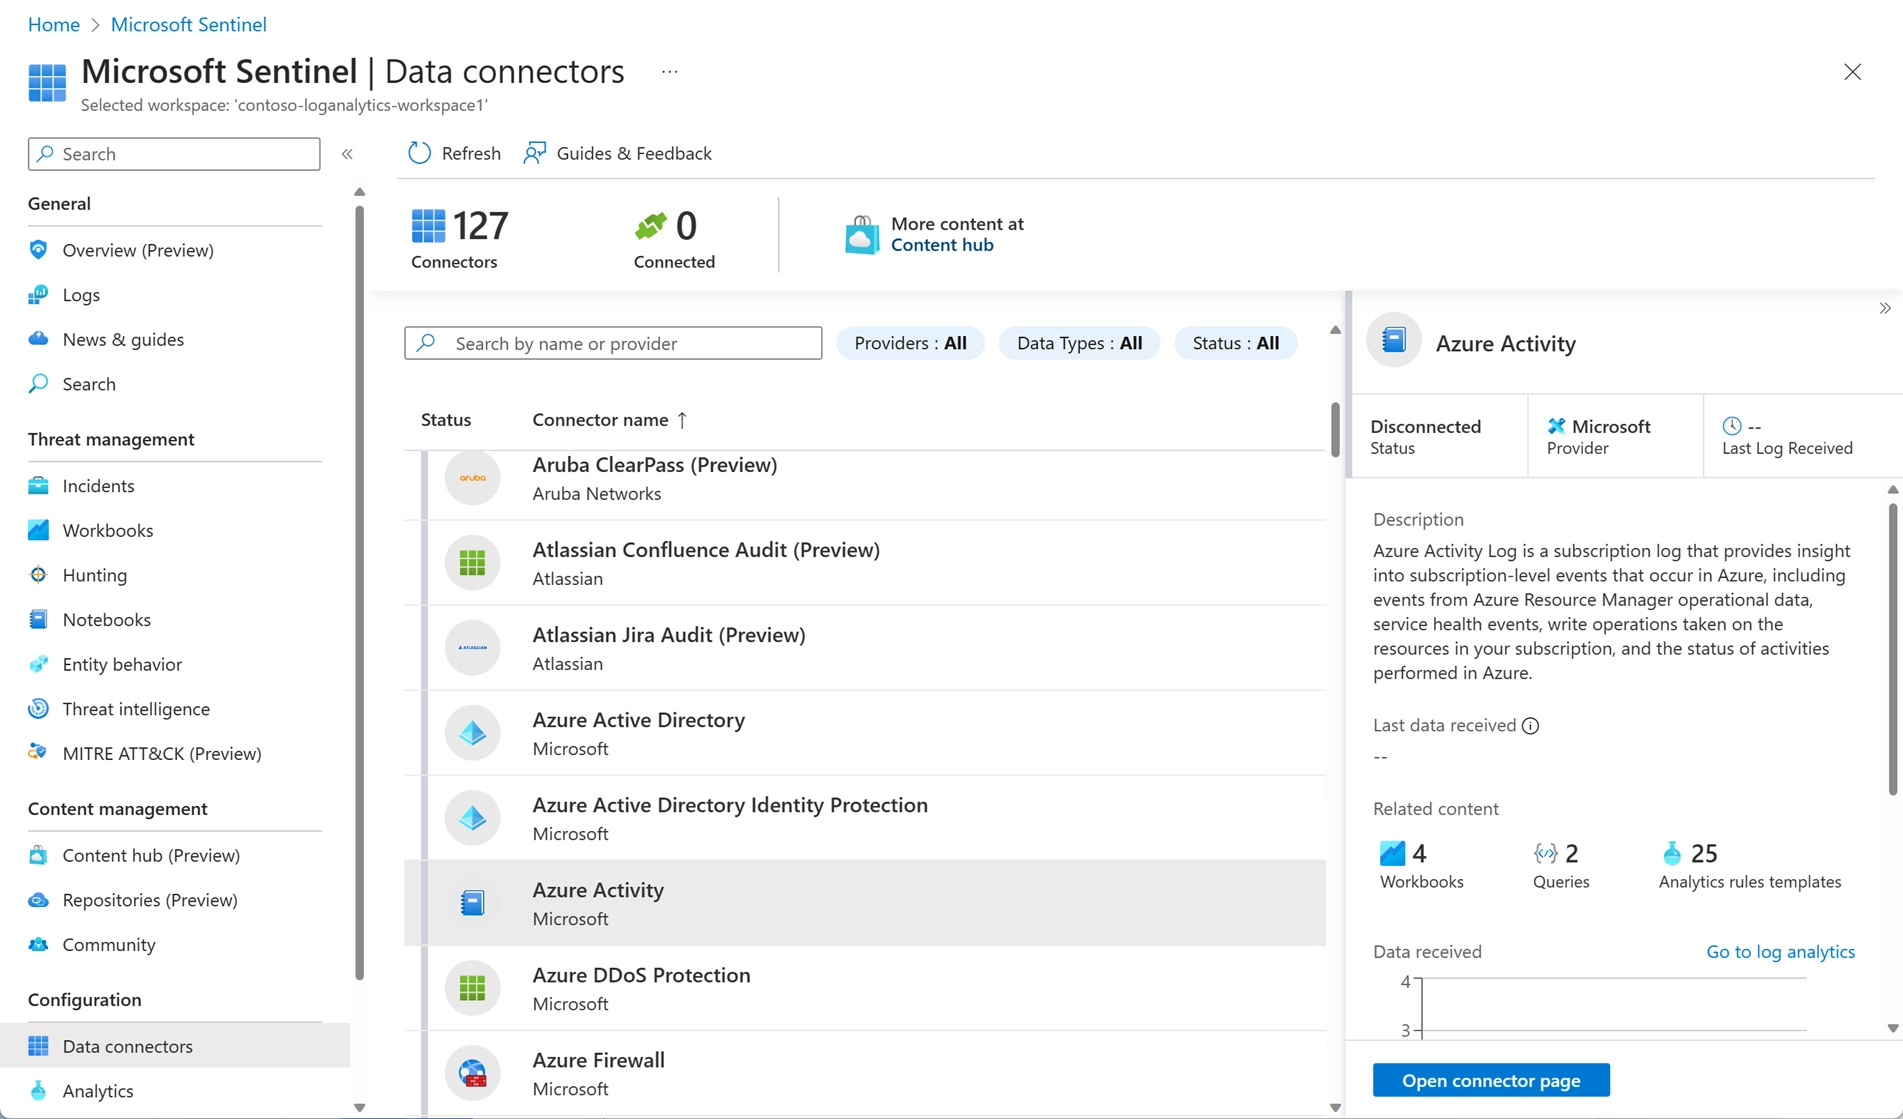Open the Providers : All filter
Image resolution: width=1903 pixels, height=1119 pixels.
(x=910, y=343)
